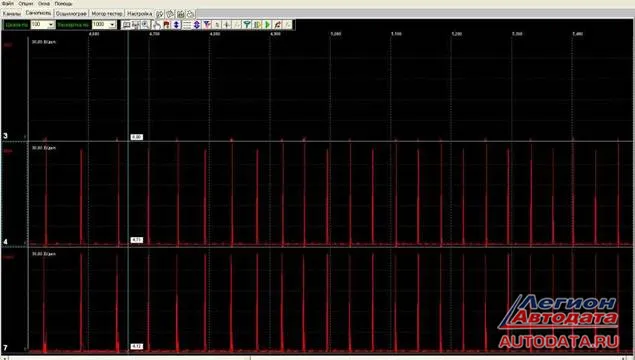
Task: Open the Файл menu
Action: point(8,4)
